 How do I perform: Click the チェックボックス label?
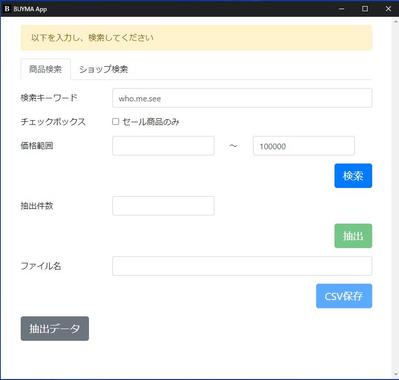tap(53, 122)
